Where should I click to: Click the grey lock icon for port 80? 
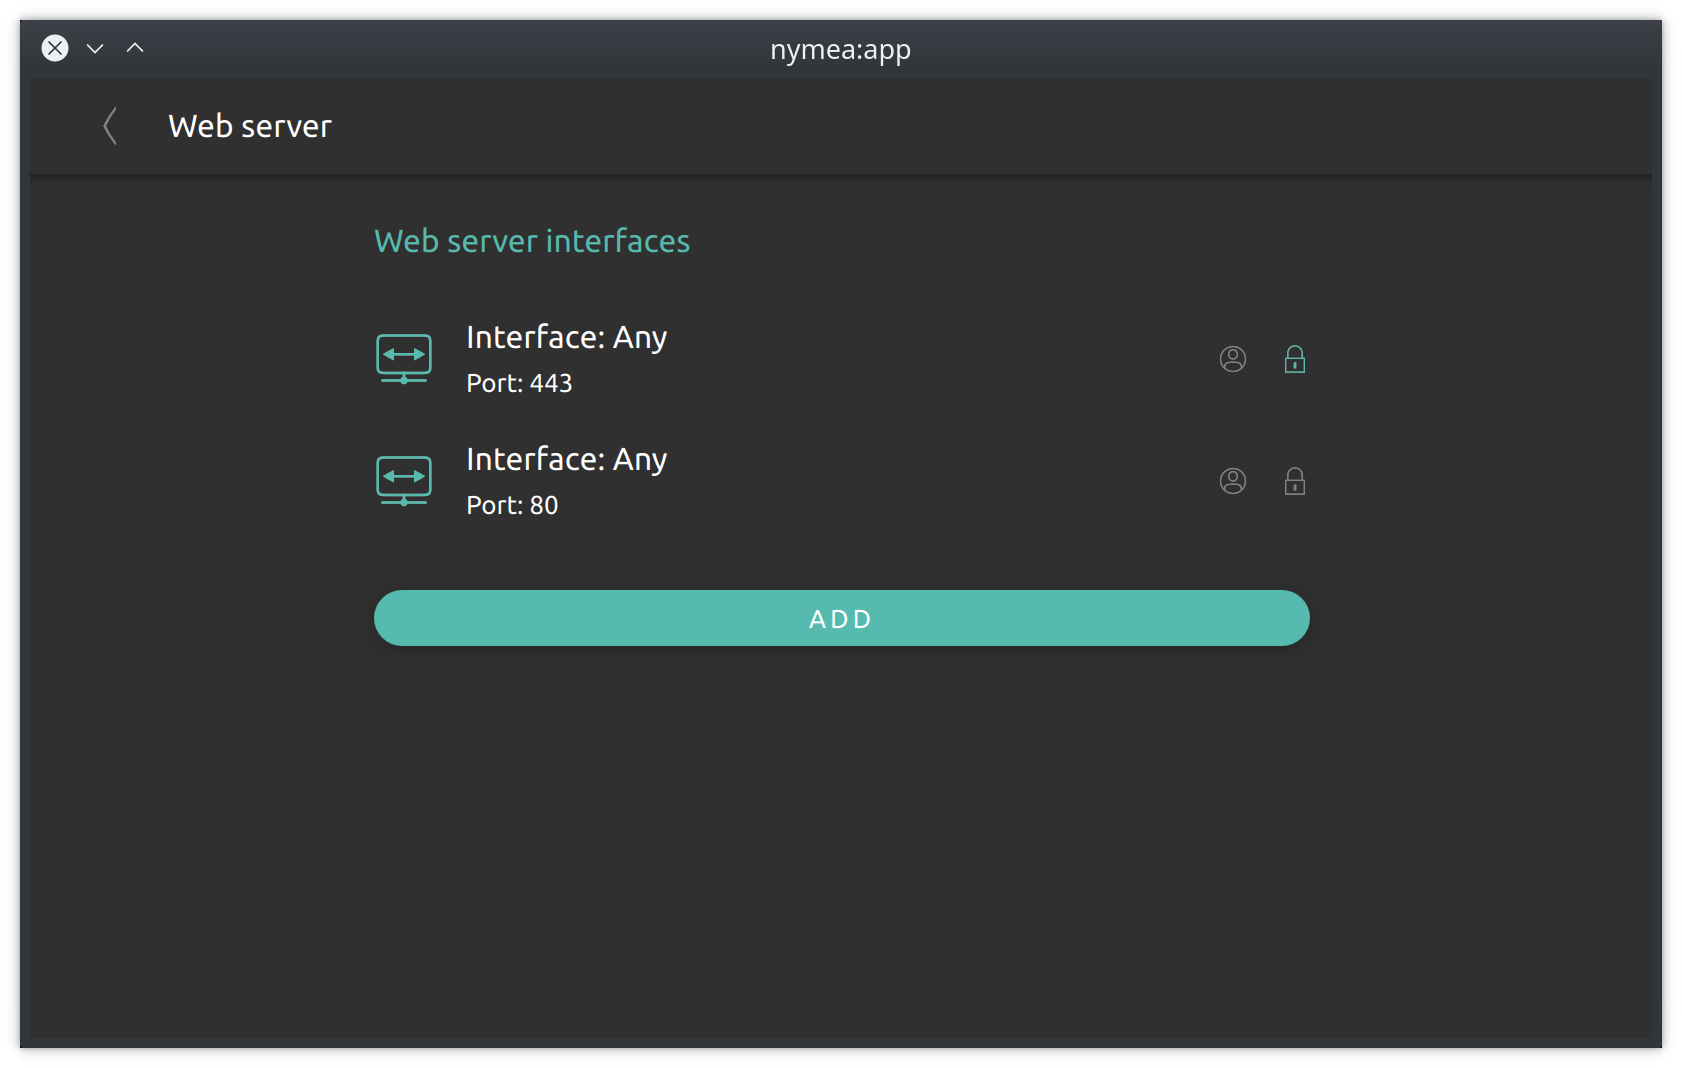pyautogui.click(x=1295, y=481)
